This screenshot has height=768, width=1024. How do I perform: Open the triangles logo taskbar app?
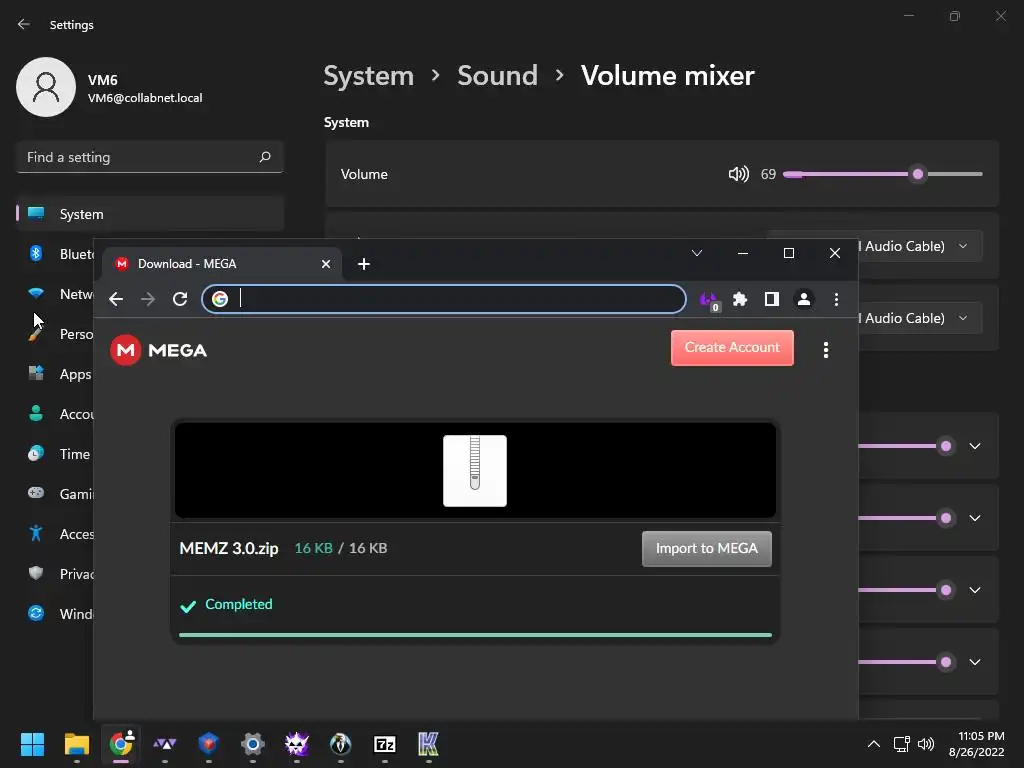click(x=165, y=744)
